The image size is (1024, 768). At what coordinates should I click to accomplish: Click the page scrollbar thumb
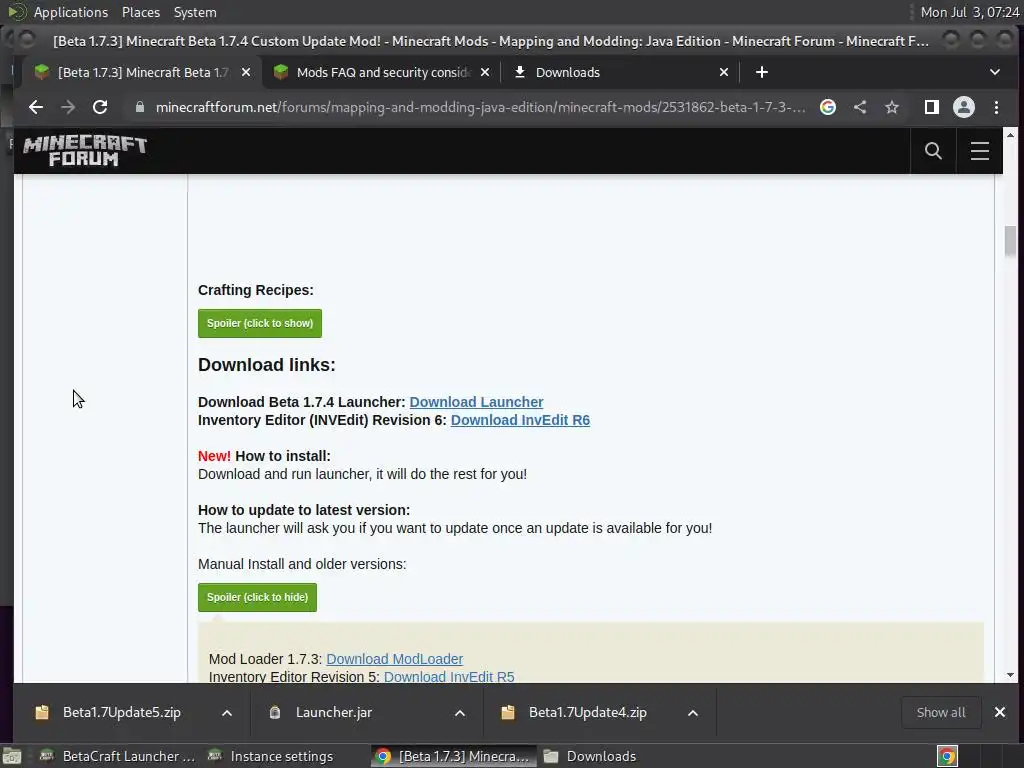pos(1010,241)
